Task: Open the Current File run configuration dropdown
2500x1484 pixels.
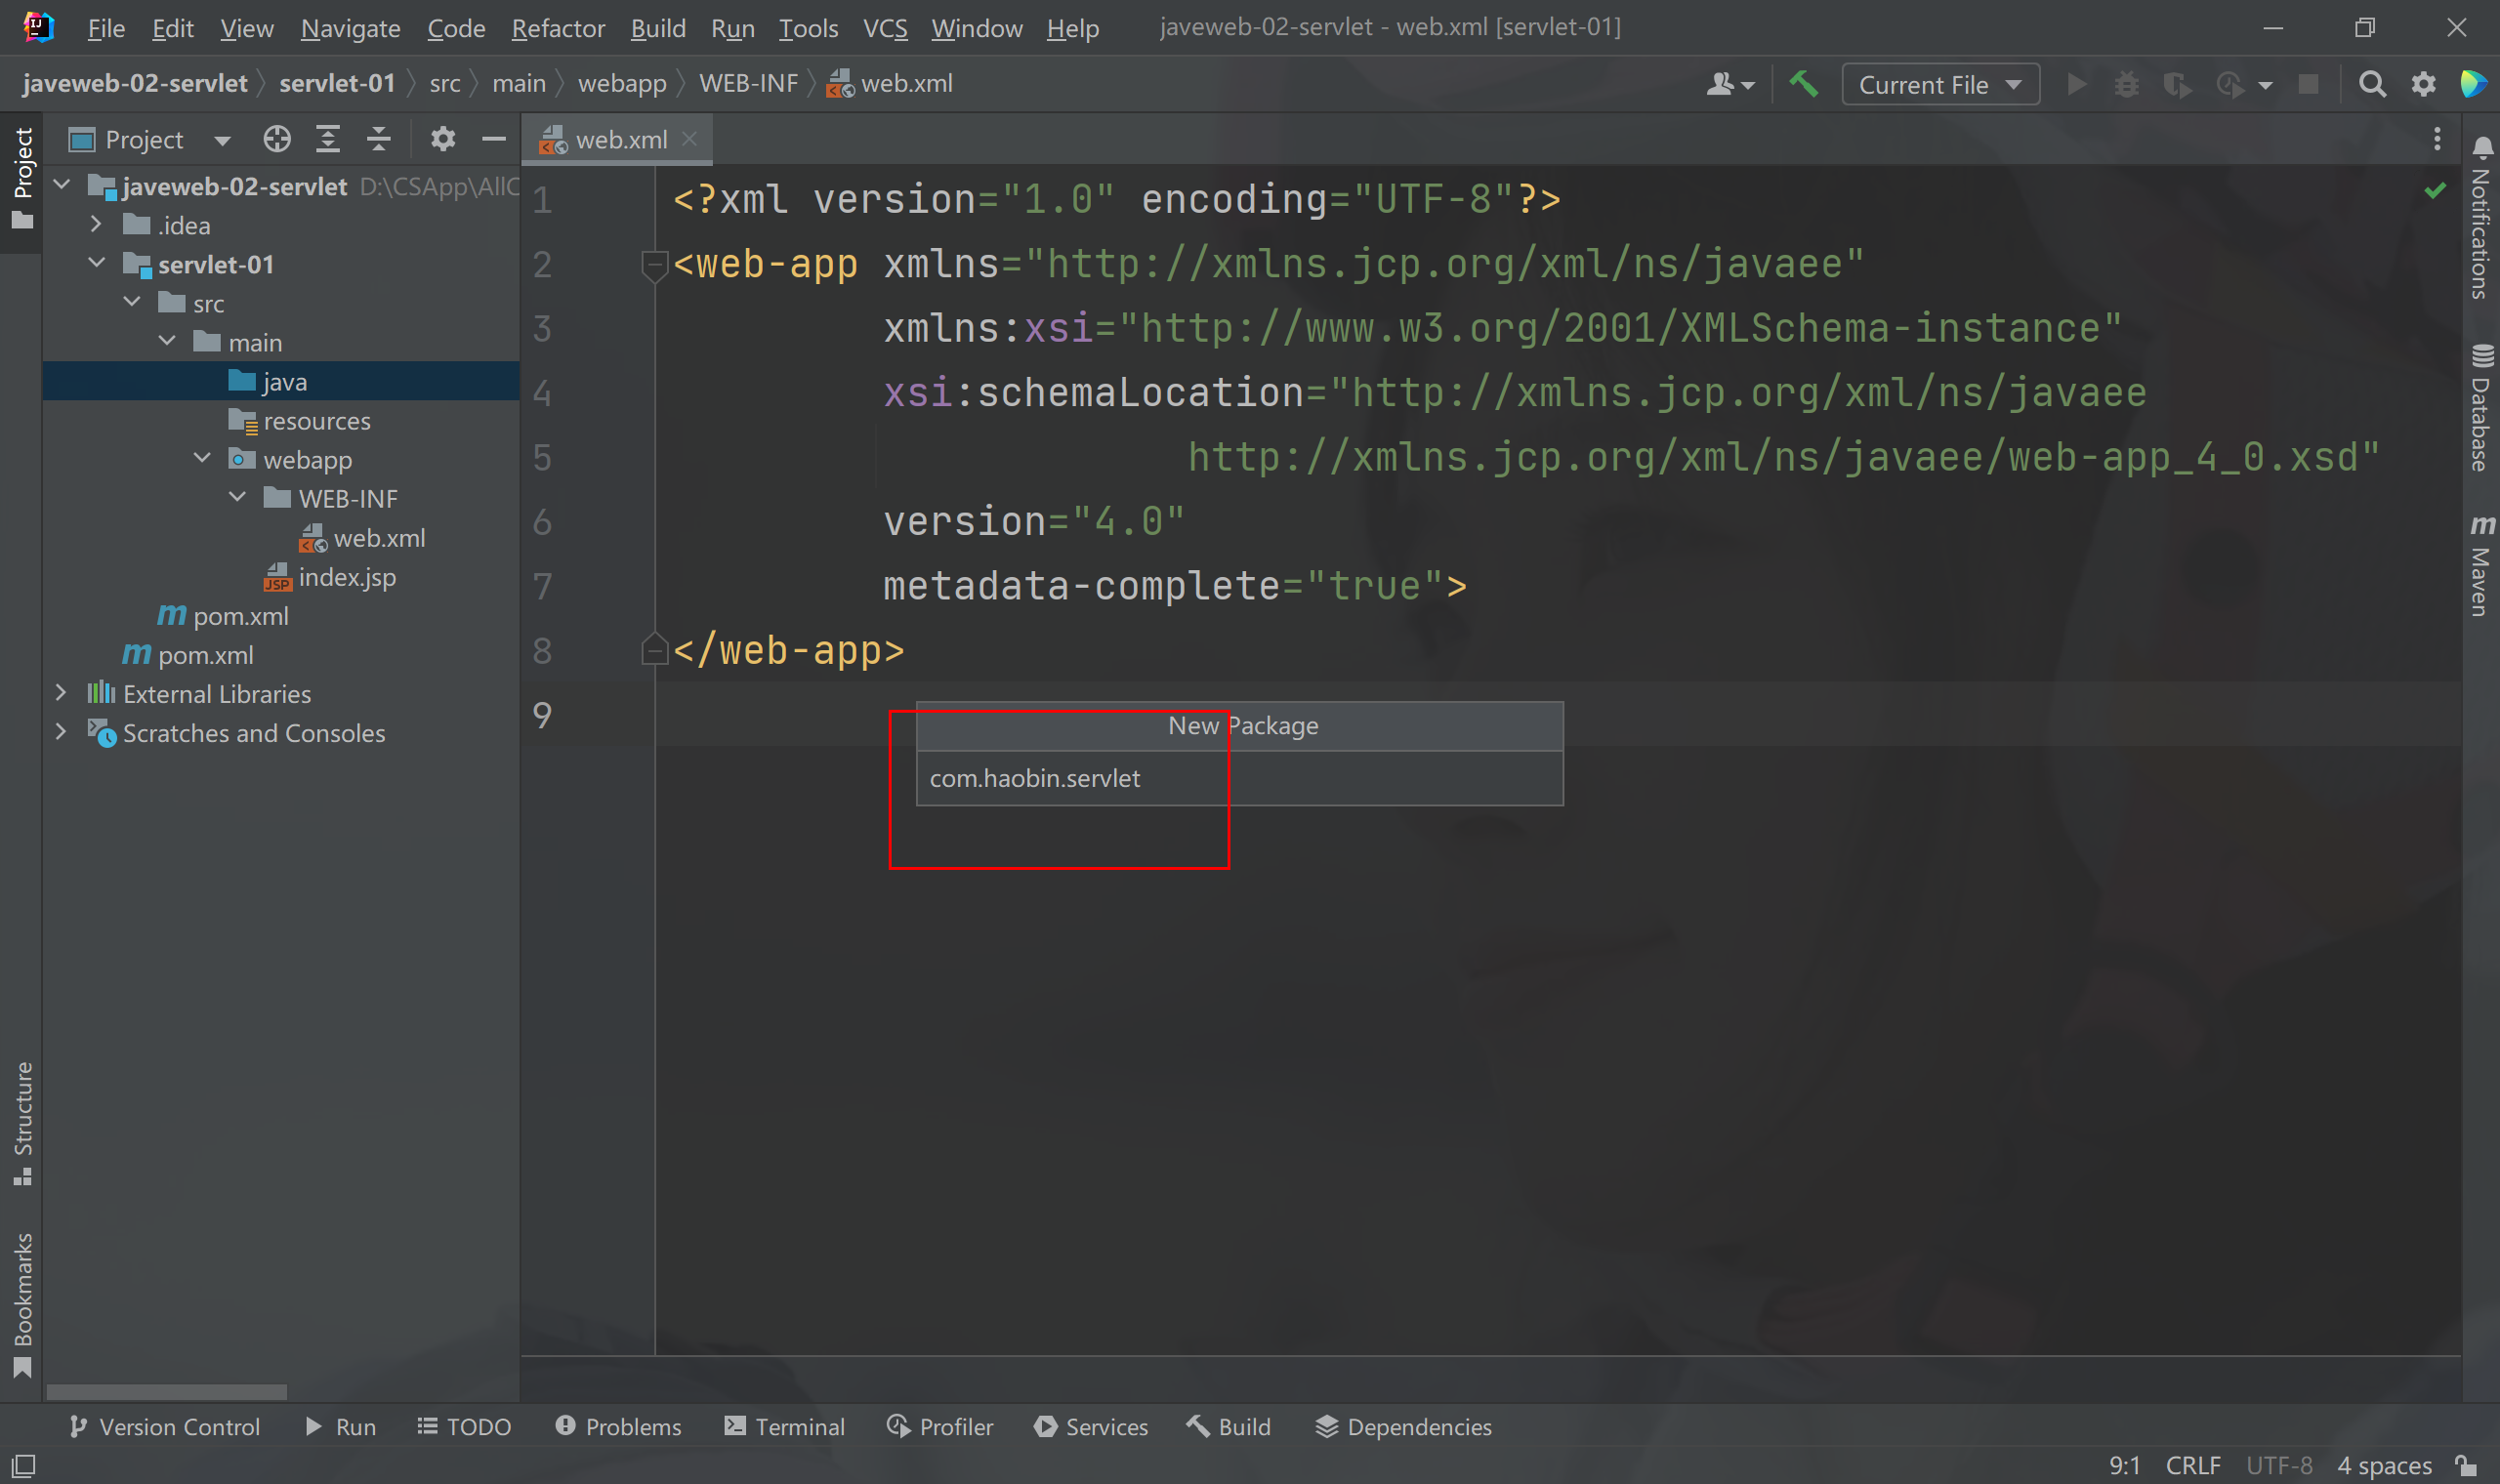Action: (x=1940, y=85)
